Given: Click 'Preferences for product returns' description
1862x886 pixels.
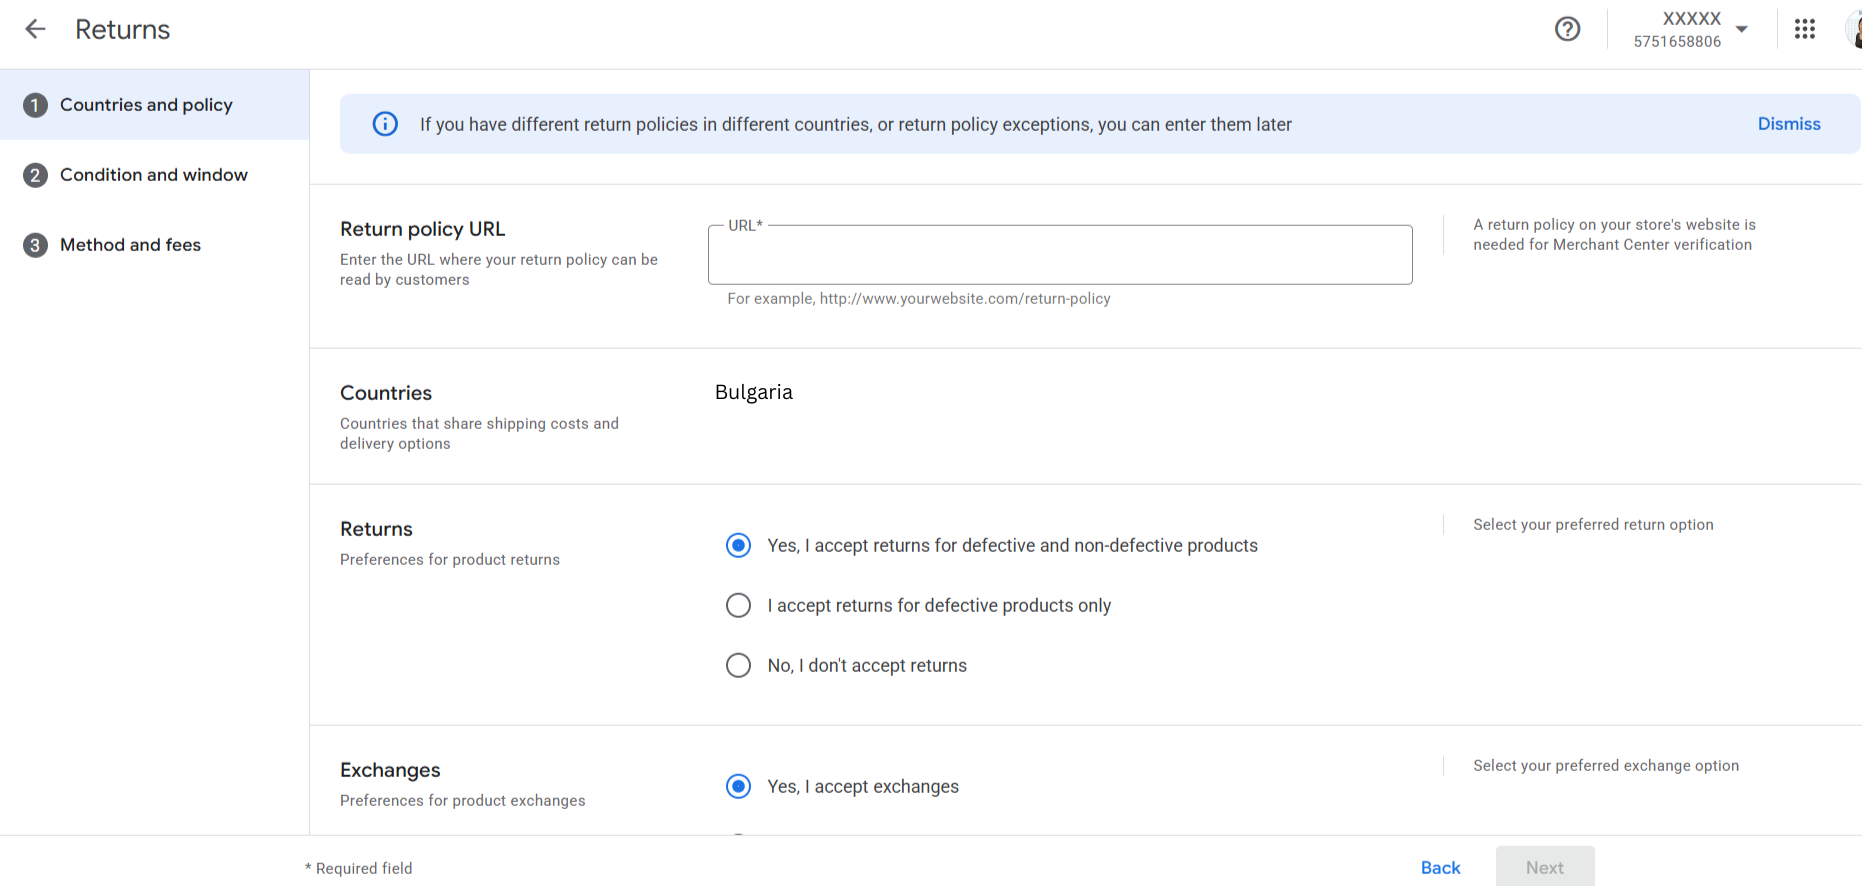Looking at the screenshot, I should click(x=450, y=560).
